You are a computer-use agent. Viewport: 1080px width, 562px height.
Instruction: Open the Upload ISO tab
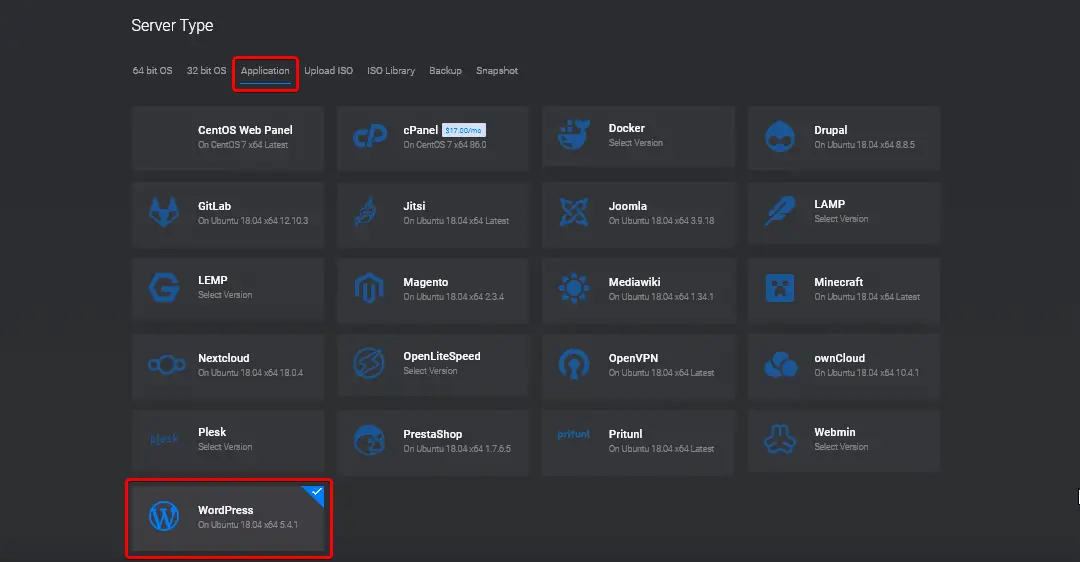329,70
